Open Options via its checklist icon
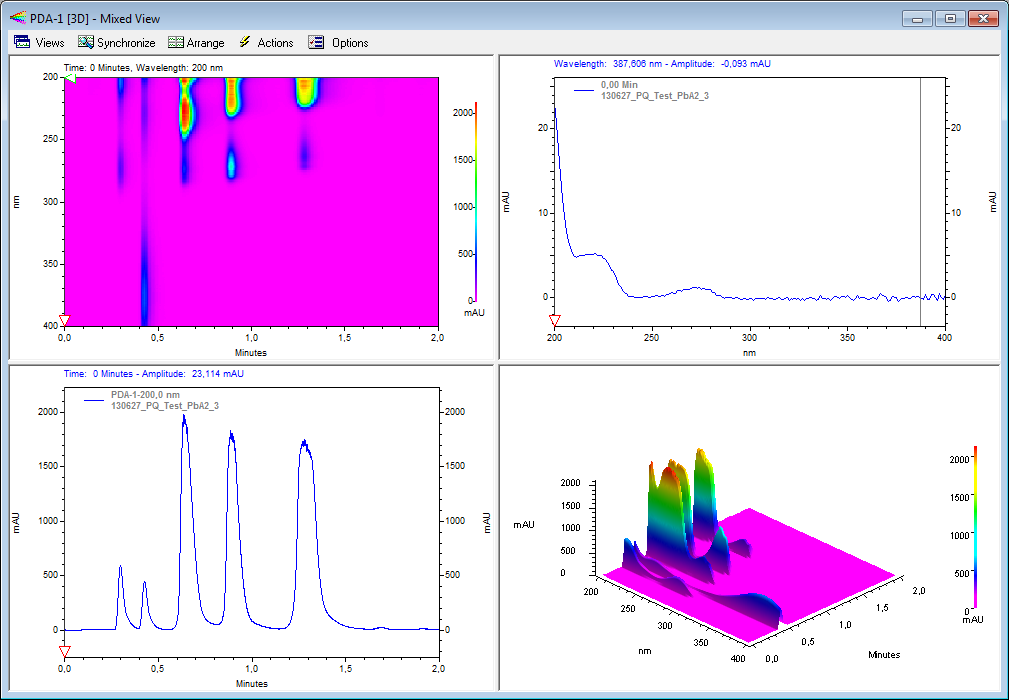The height and width of the screenshot is (700, 1009). [317, 42]
